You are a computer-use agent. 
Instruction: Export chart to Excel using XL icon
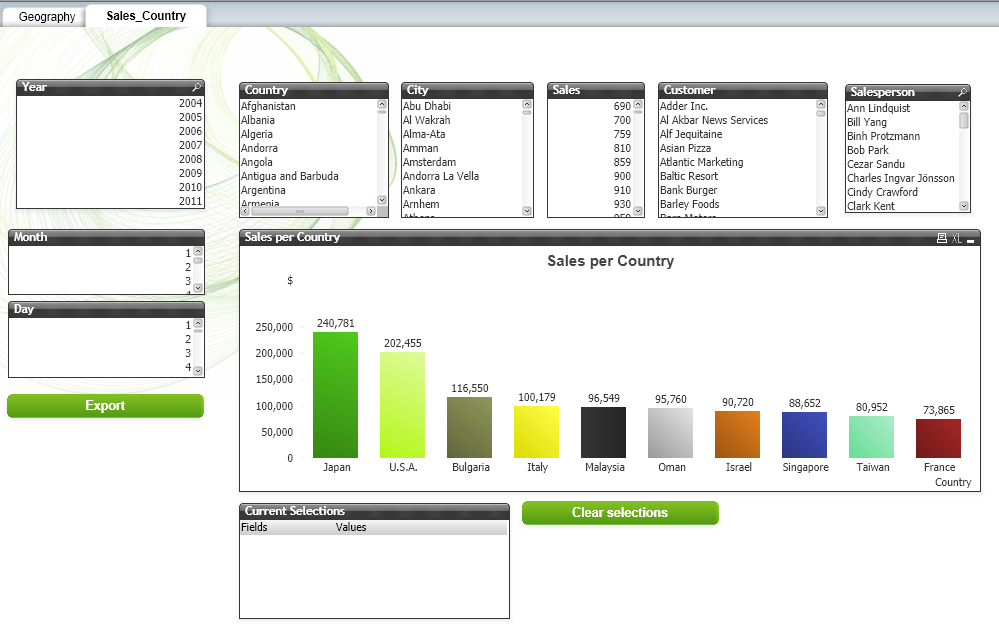[957, 239]
